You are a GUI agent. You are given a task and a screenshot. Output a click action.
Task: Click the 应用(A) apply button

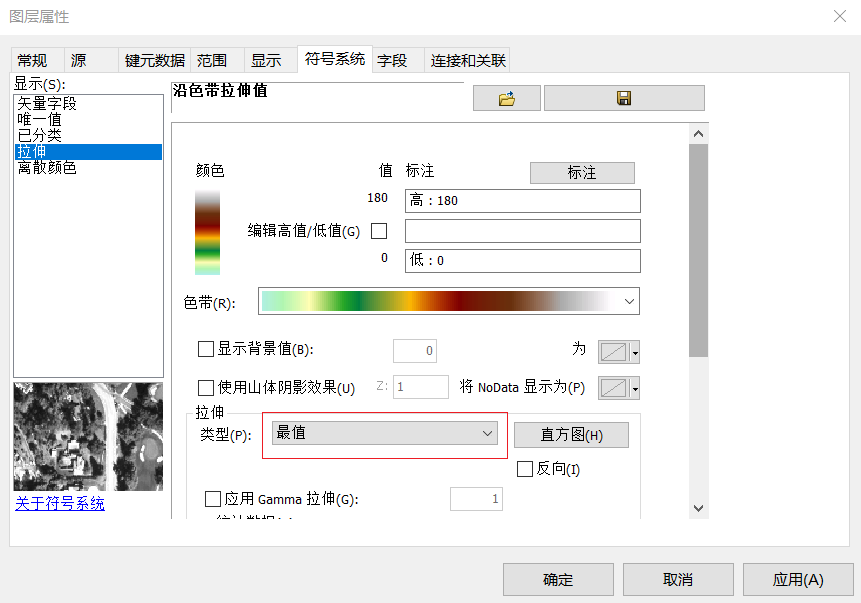[x=798, y=579]
